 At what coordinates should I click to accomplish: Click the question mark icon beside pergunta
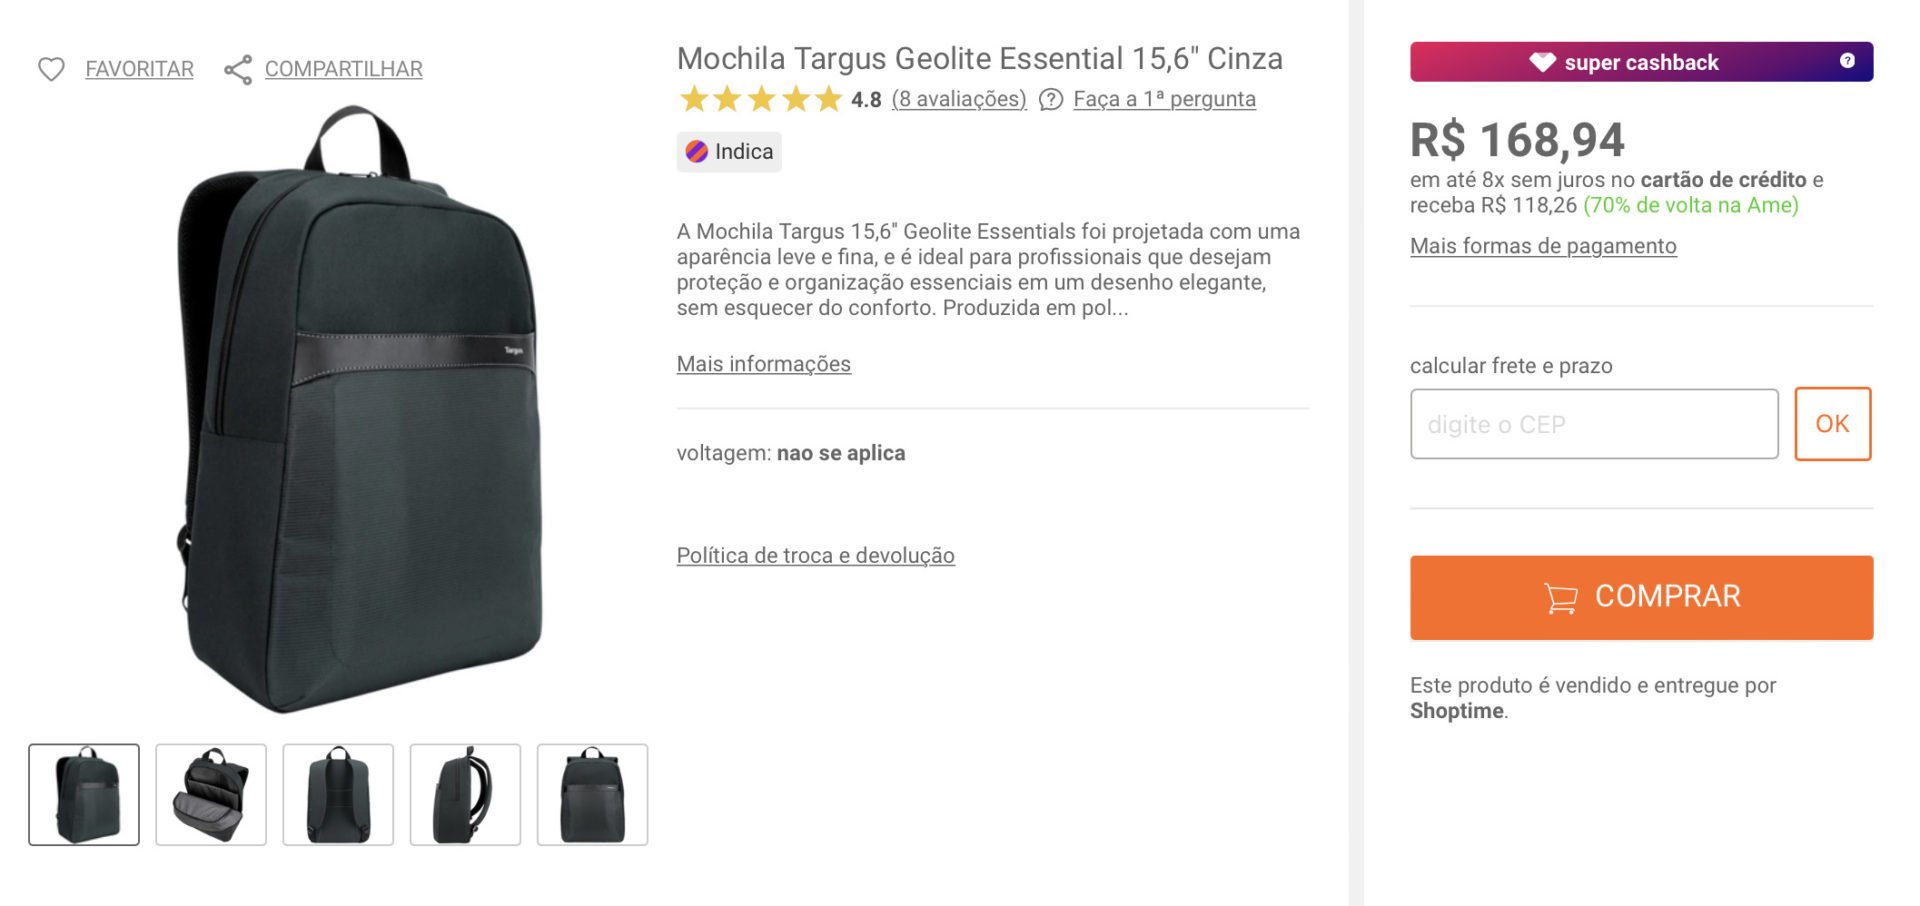click(x=1051, y=100)
